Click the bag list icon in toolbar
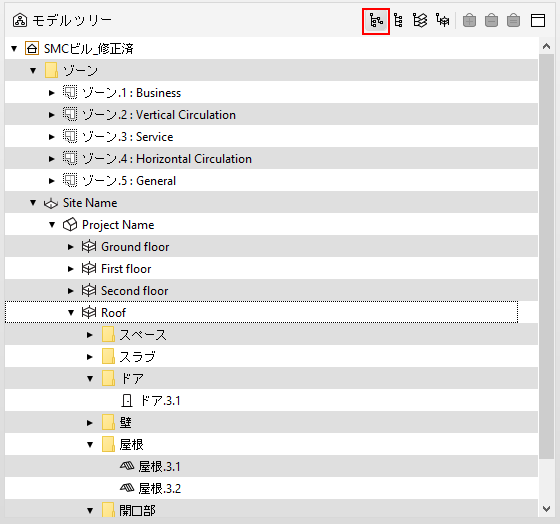560x524 pixels. pyautogui.click(x=514, y=21)
